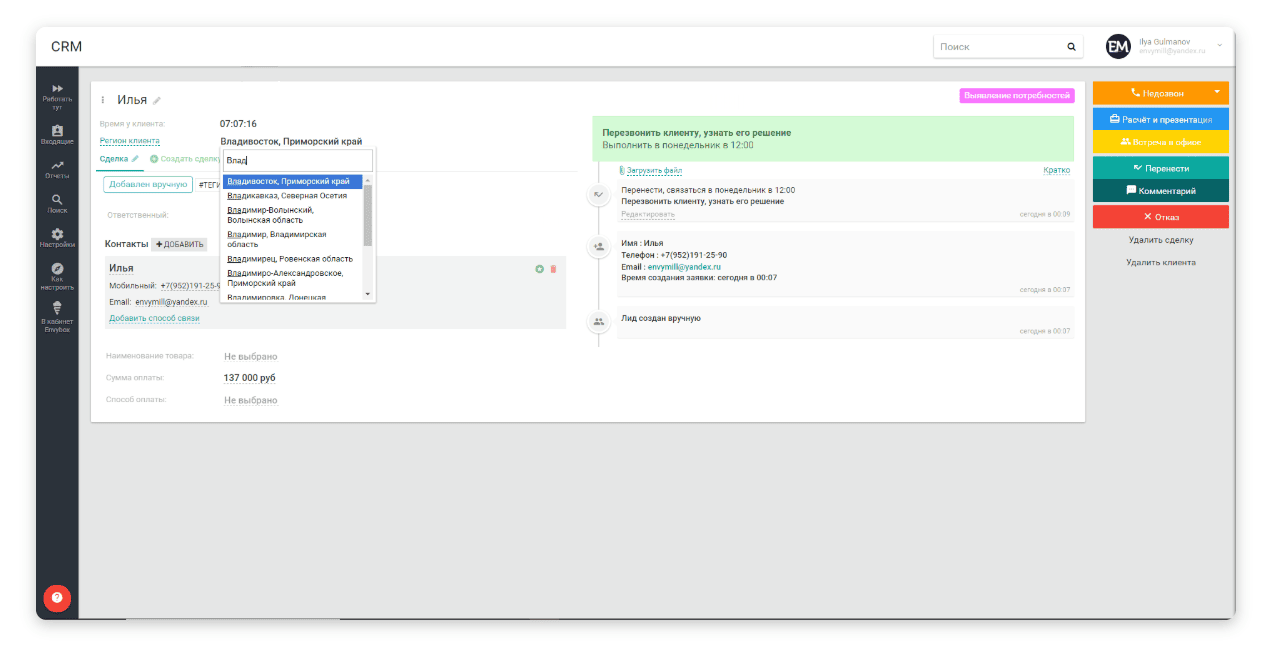
Task: Click the pencil icon beside name Илья
Action: [157, 100]
